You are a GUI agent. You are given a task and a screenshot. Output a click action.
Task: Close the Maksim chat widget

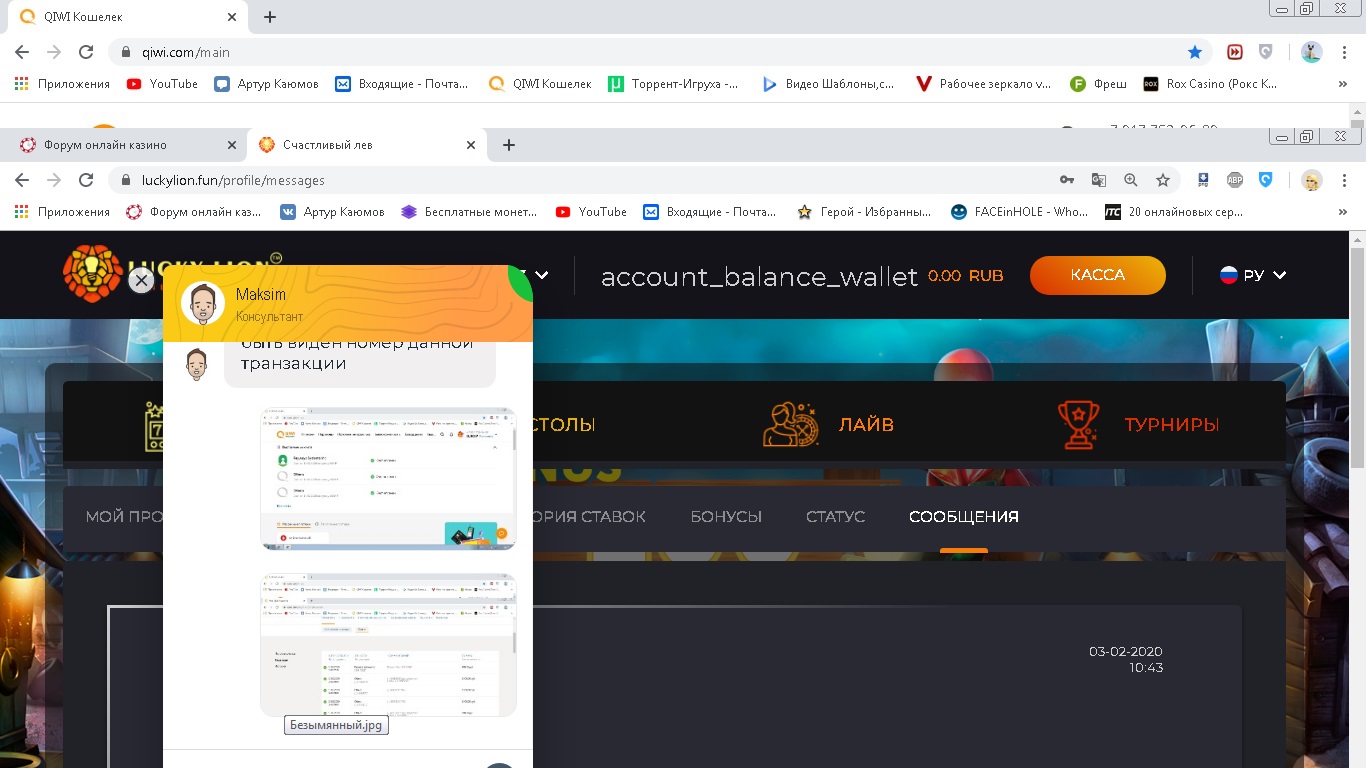(x=142, y=280)
